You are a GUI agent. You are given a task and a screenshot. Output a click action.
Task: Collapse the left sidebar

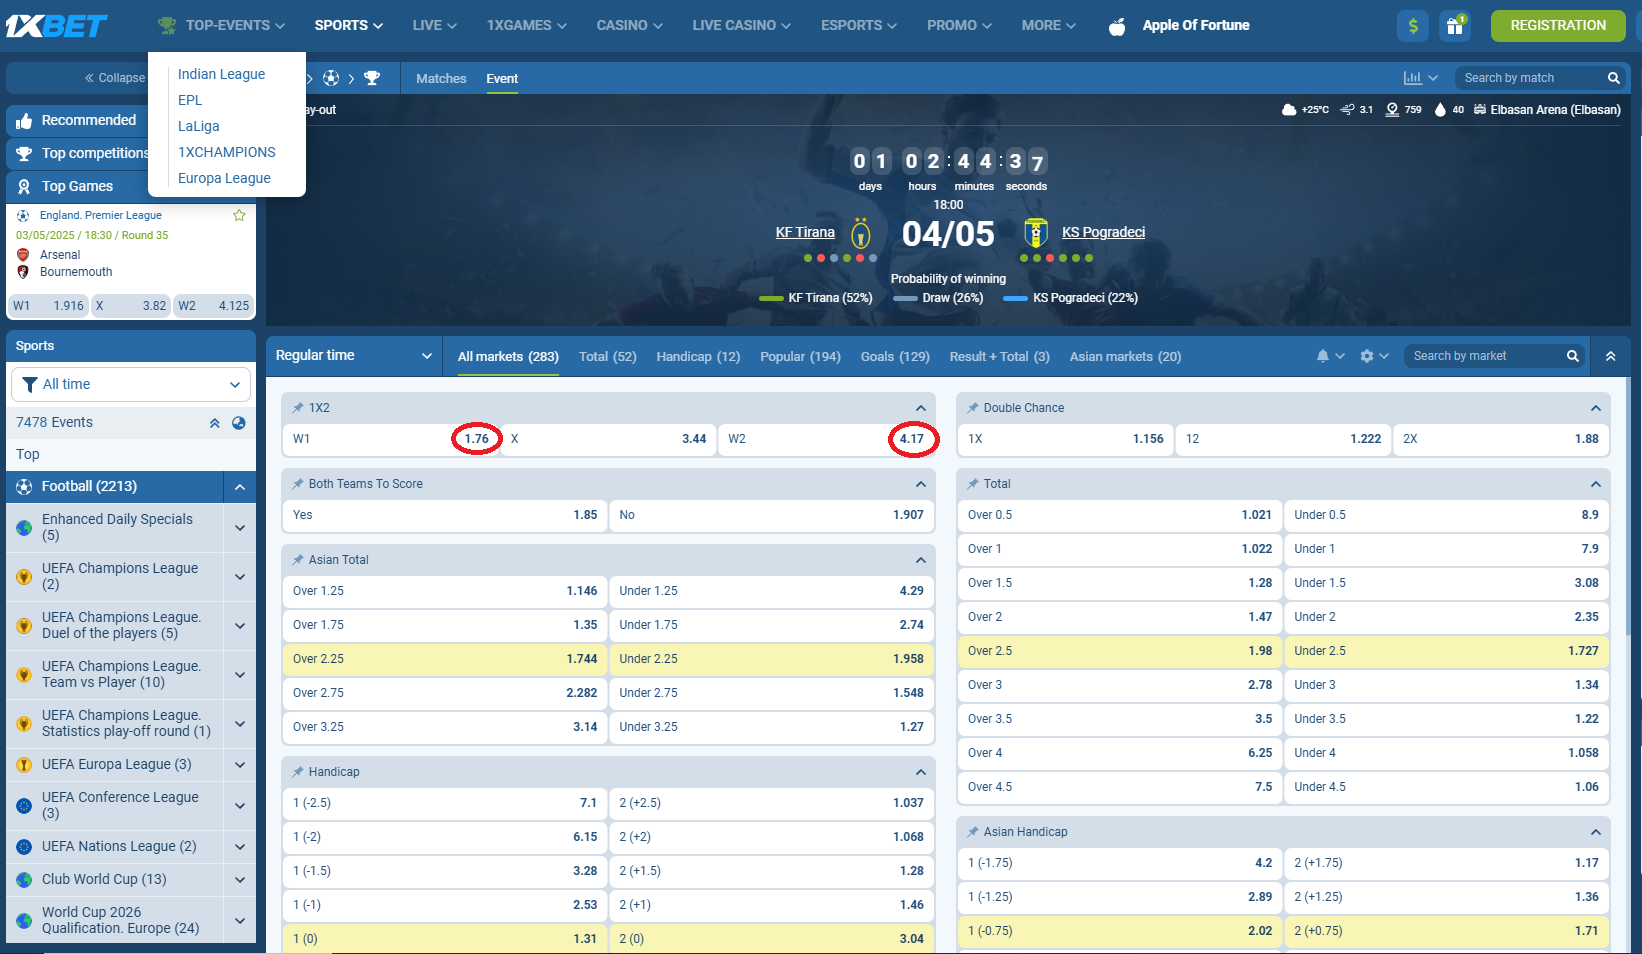tap(114, 78)
